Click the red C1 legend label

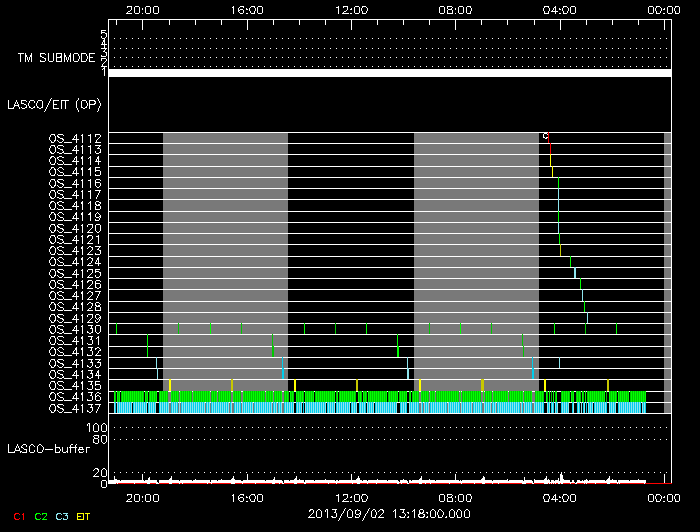pos(18,516)
